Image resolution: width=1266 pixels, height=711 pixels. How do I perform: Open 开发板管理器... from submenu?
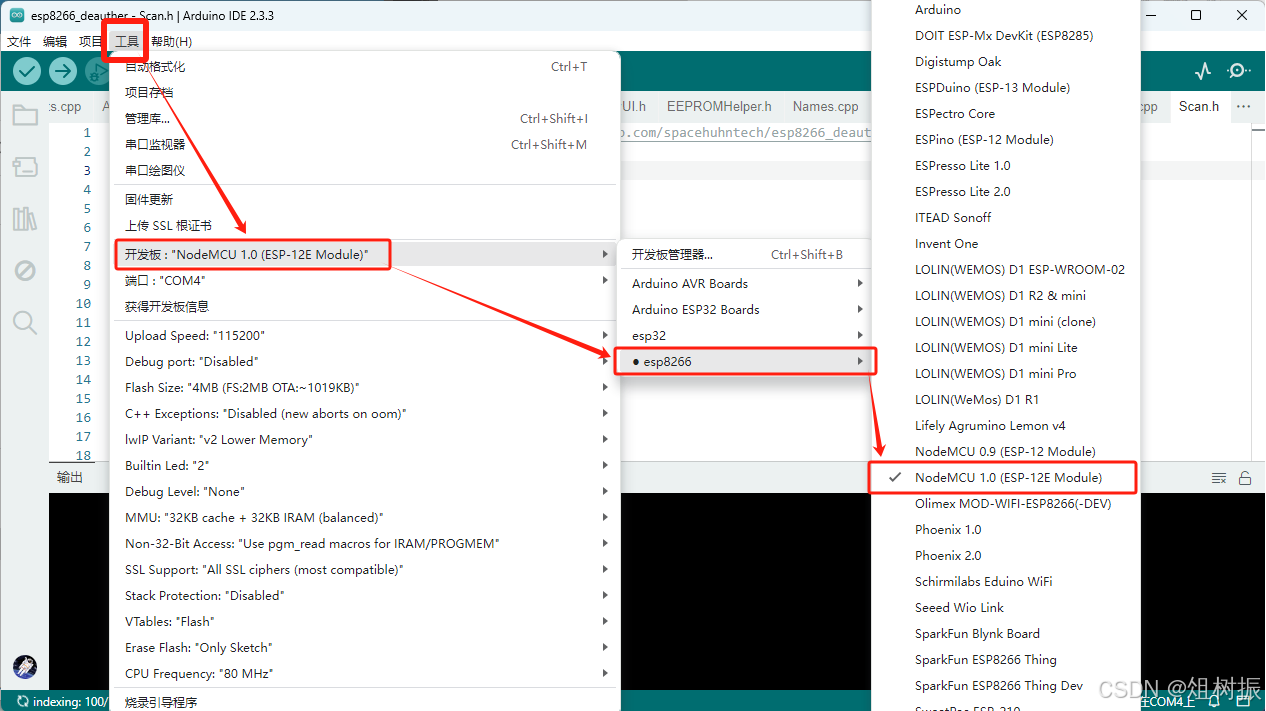coord(746,254)
